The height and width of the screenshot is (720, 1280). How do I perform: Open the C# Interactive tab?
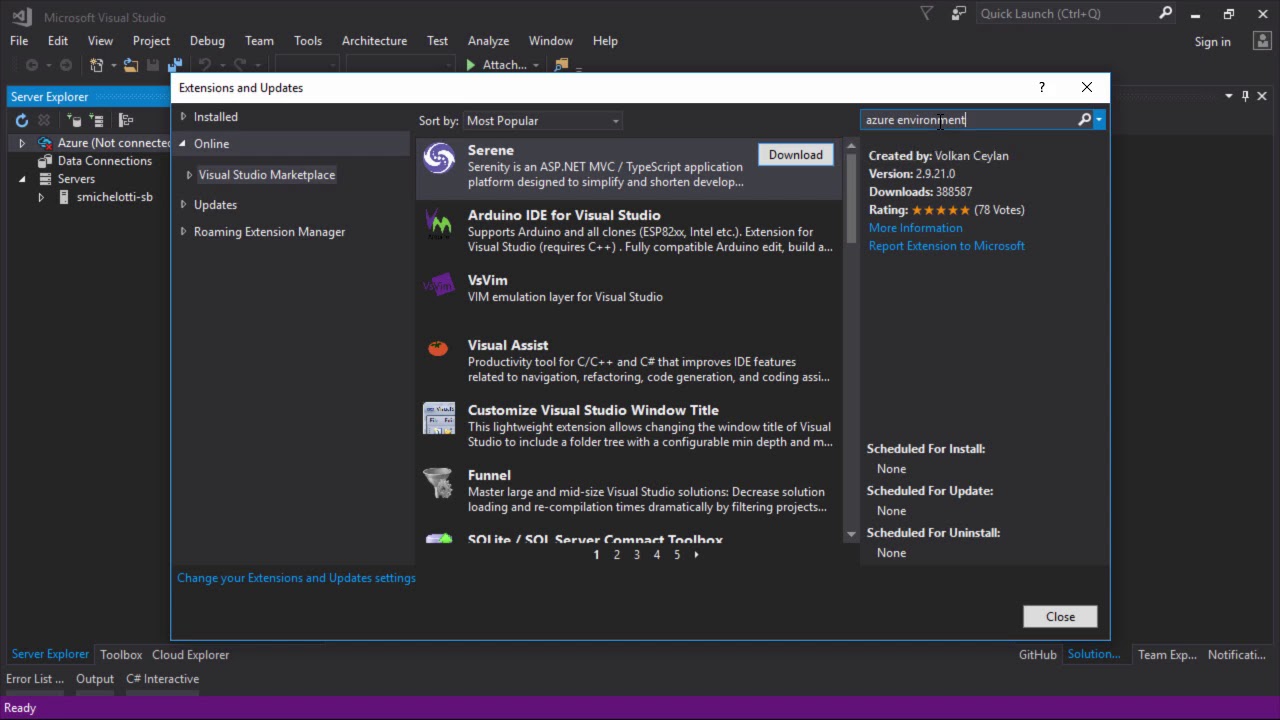point(162,679)
